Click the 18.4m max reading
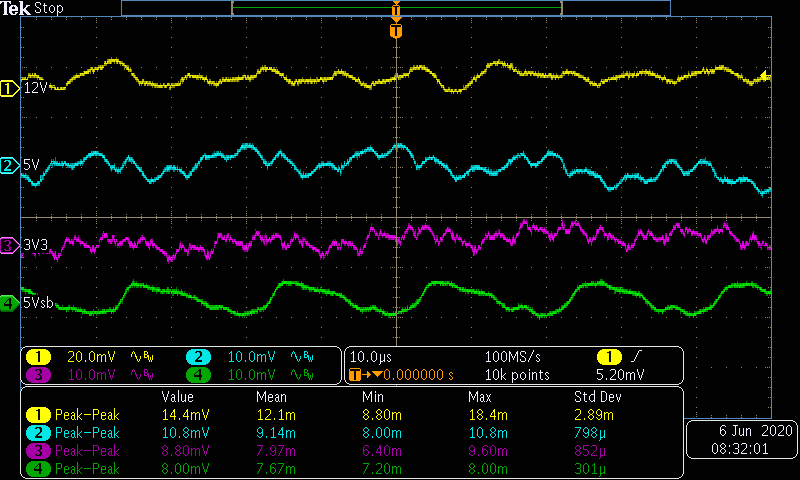This screenshot has width=800, height=480. (x=488, y=415)
